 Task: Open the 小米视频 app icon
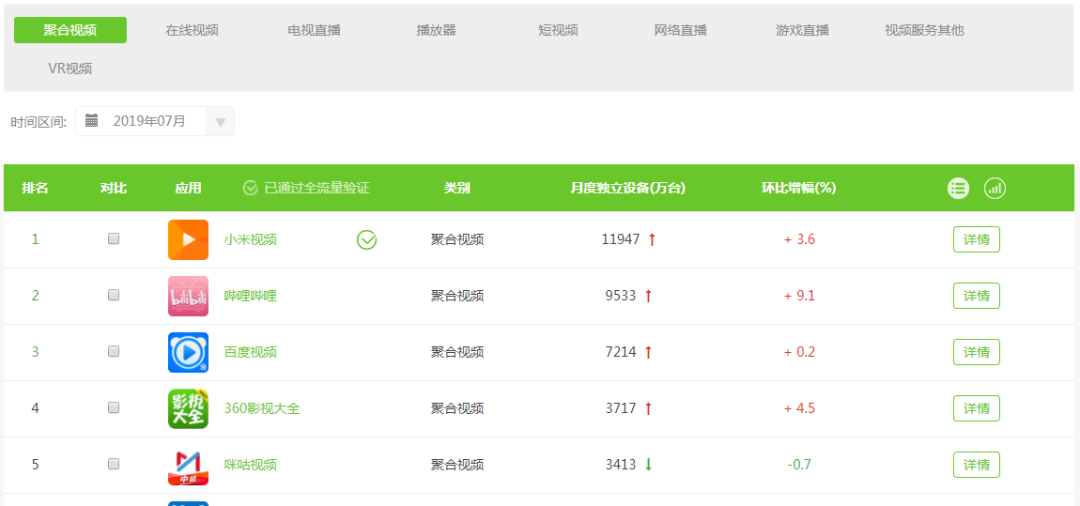pyautogui.click(x=188, y=240)
